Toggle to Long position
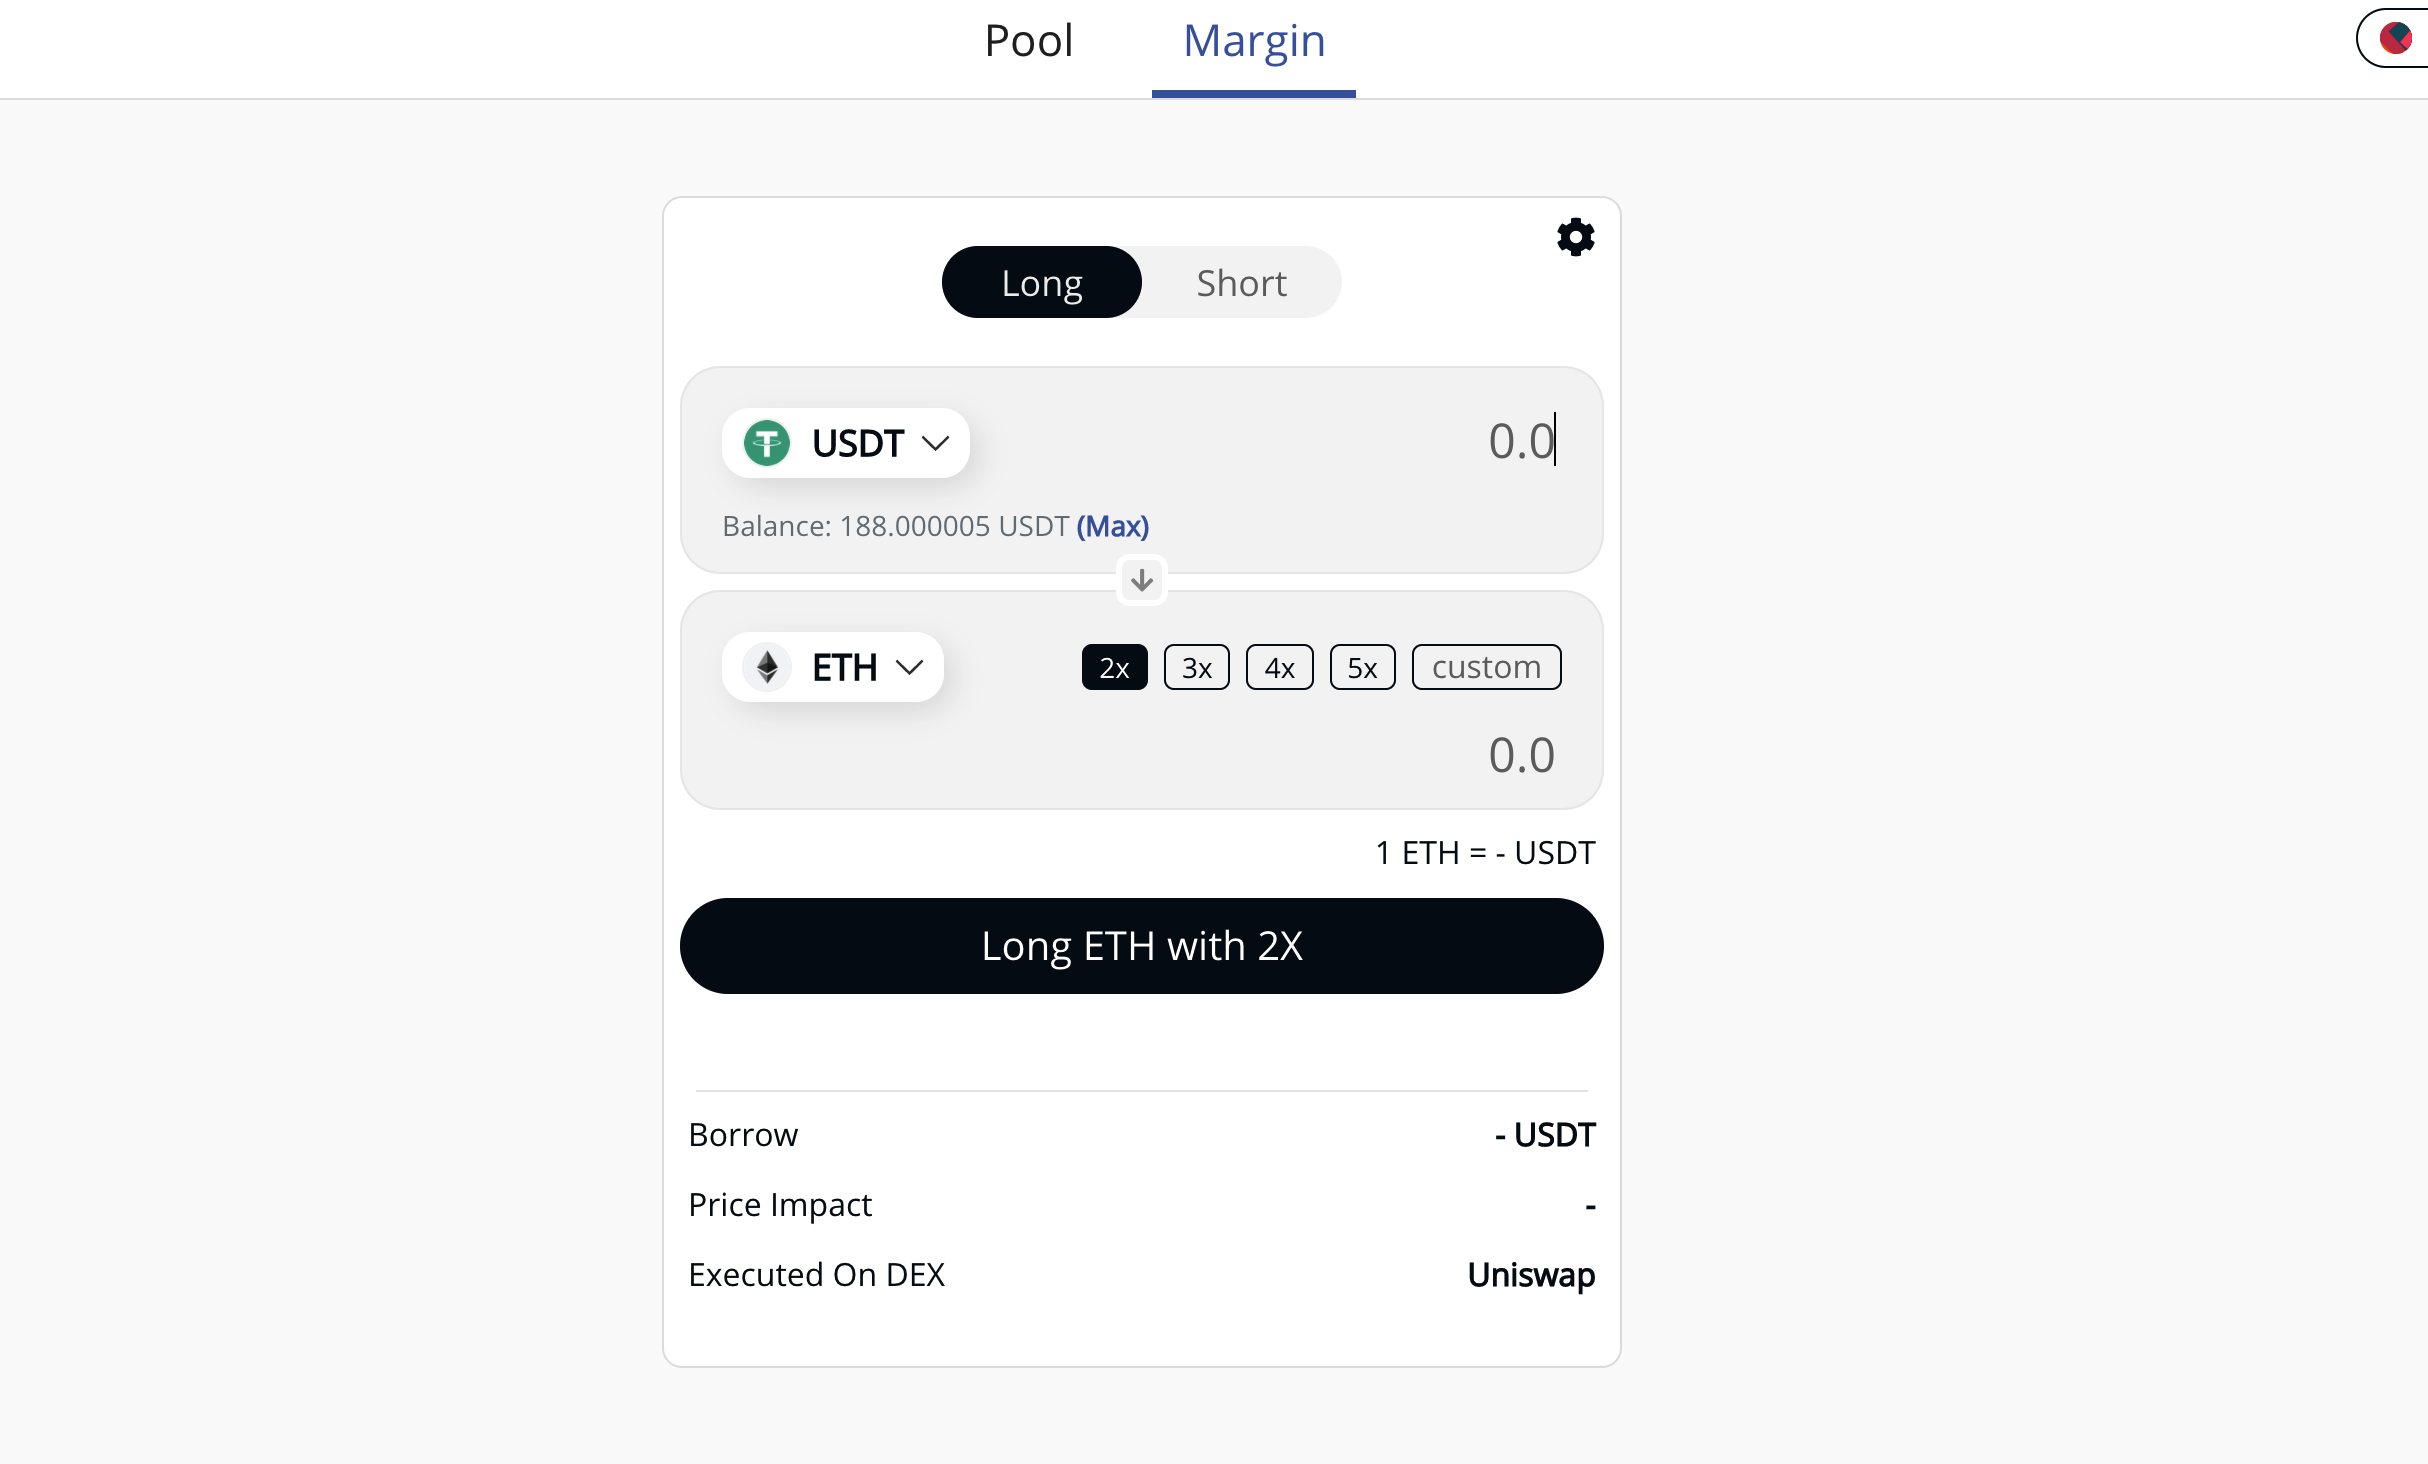 (1039, 281)
